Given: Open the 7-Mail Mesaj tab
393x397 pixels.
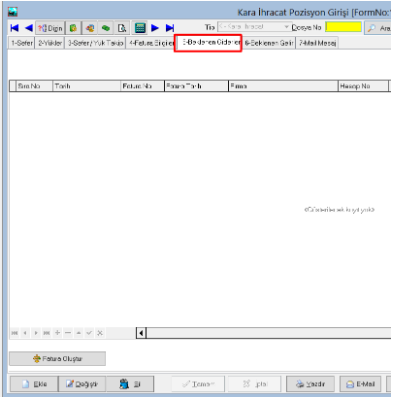Looking at the screenshot, I should coord(317,43).
